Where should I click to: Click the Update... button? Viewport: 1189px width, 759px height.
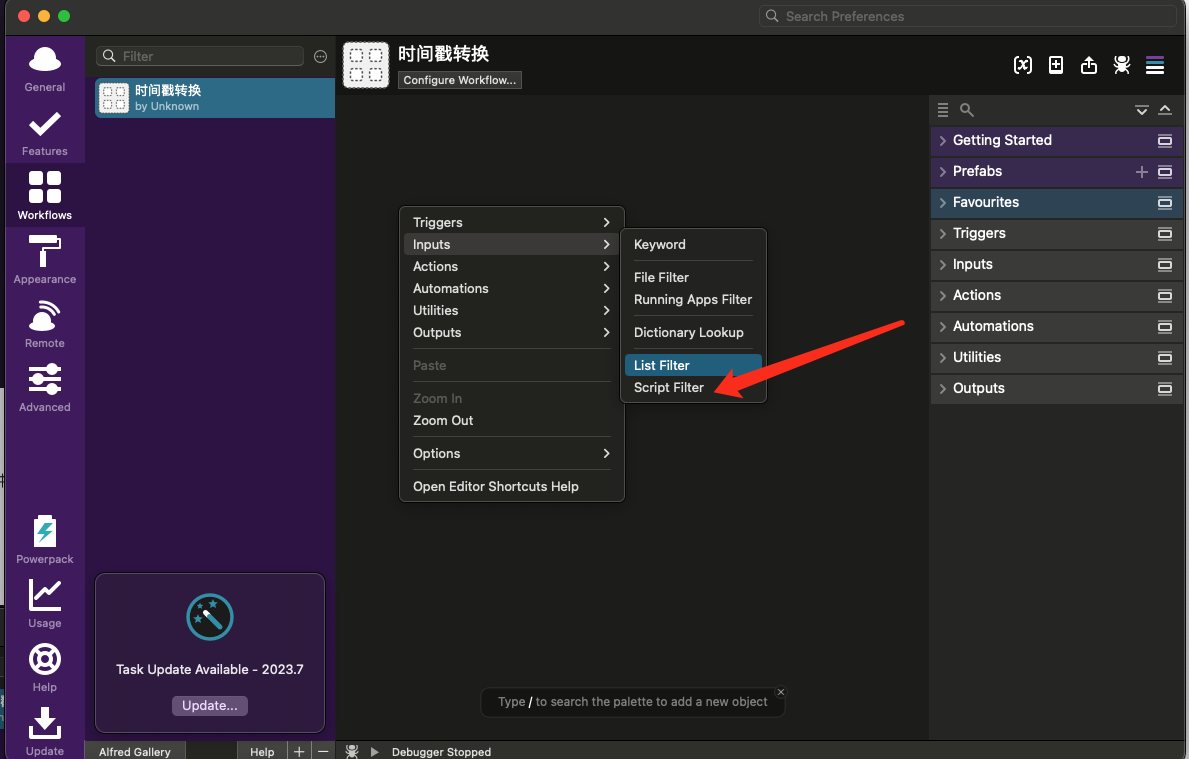[210, 705]
